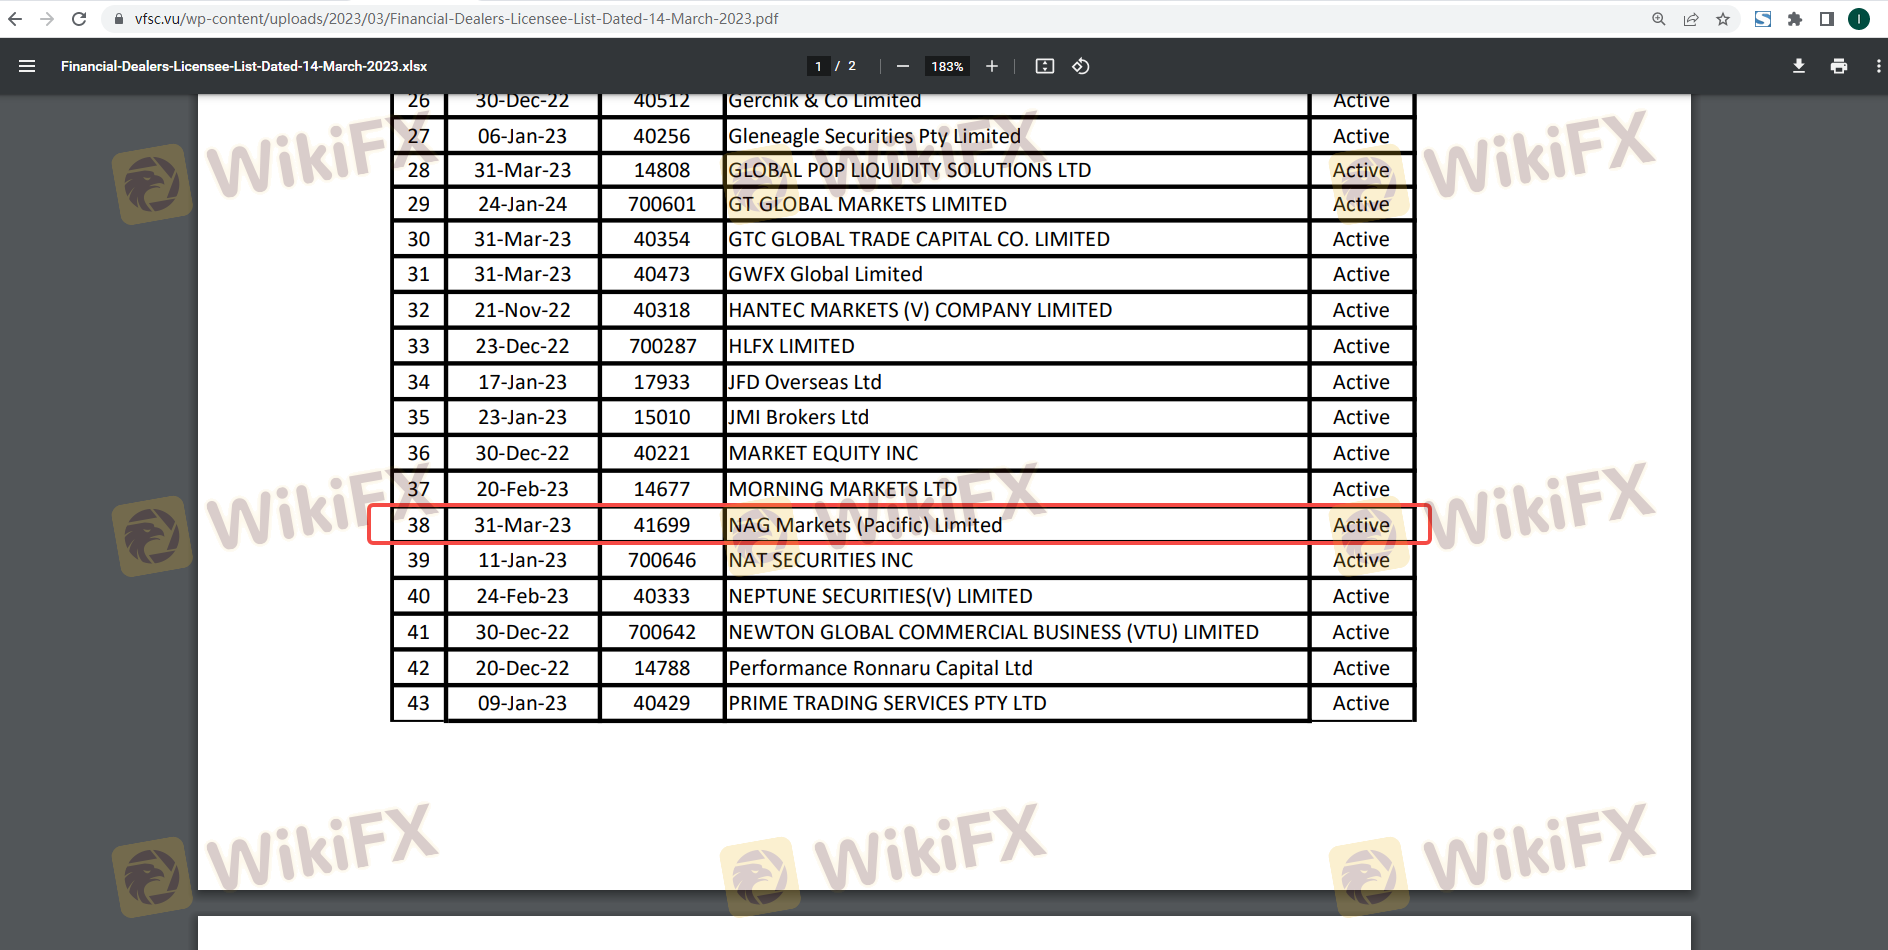Image resolution: width=1888 pixels, height=950 pixels.
Task: Fit PDF to page
Action: click(x=1045, y=66)
